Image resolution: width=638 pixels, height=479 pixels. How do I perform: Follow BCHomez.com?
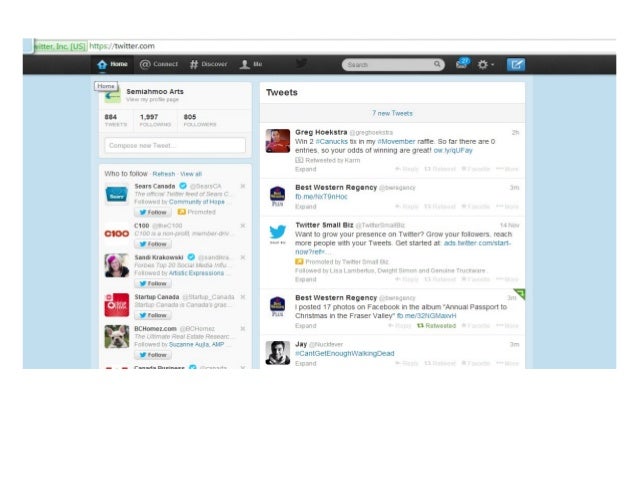point(153,355)
